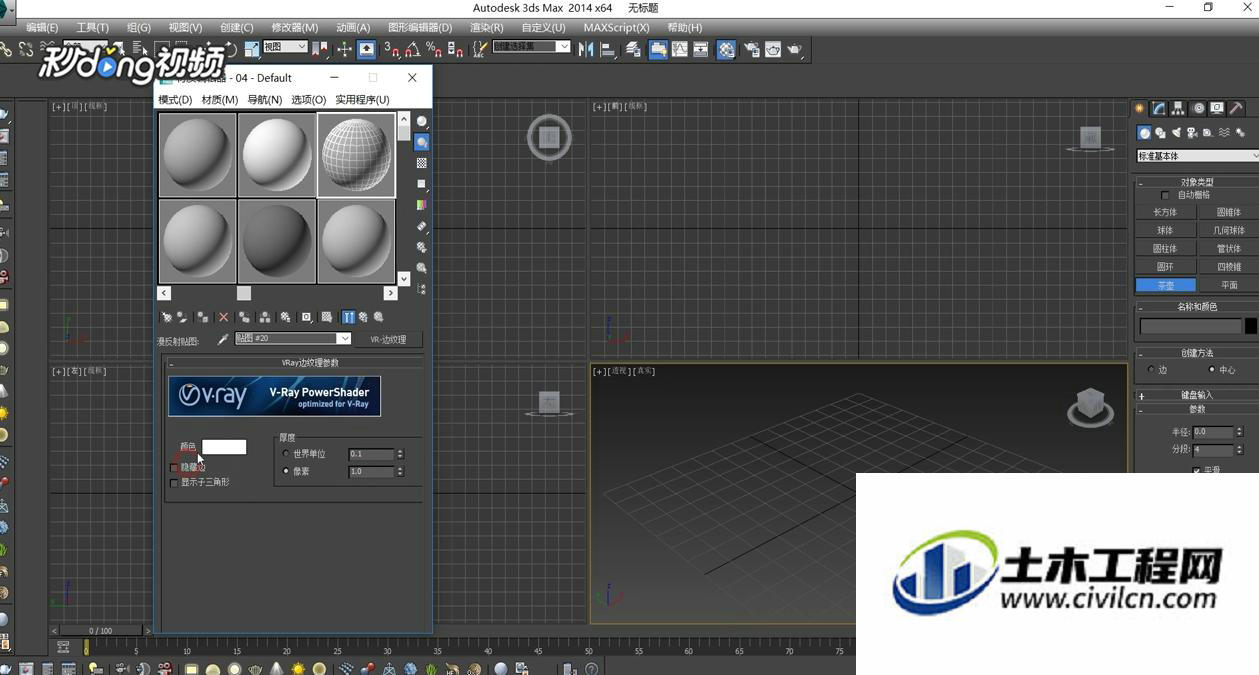Toggle the material editor background checker icon
The width and height of the screenshot is (1259, 675).
point(422,163)
